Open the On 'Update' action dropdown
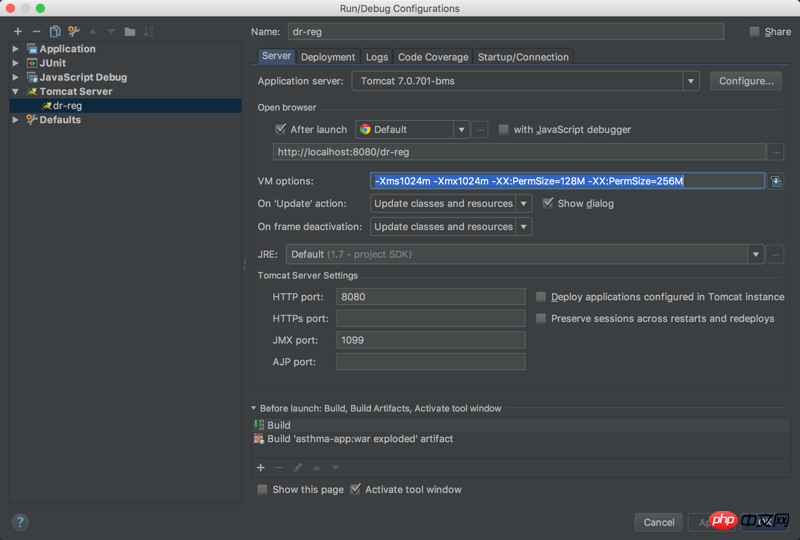The width and height of the screenshot is (800, 540). 524,203
